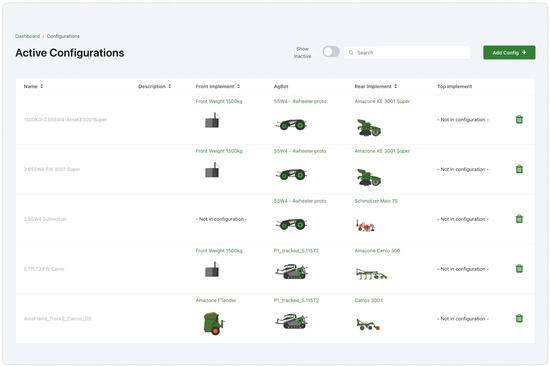Select the P1_tracked AgBot image in fourth row

291,272
